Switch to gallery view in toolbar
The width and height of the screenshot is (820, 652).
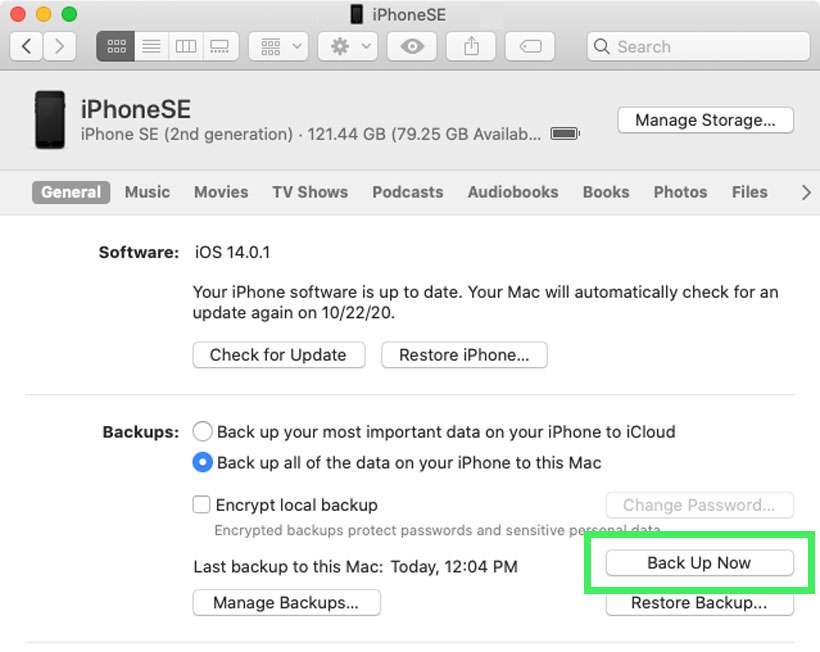click(x=219, y=46)
